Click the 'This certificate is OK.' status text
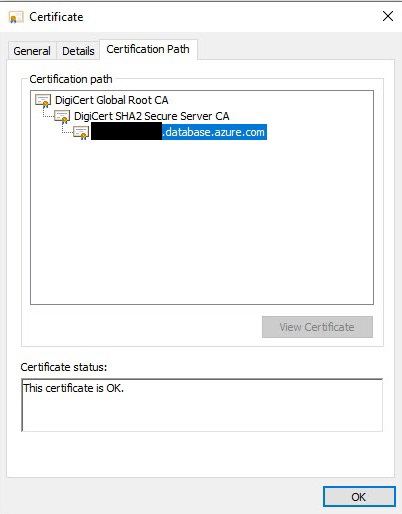 coord(73,388)
